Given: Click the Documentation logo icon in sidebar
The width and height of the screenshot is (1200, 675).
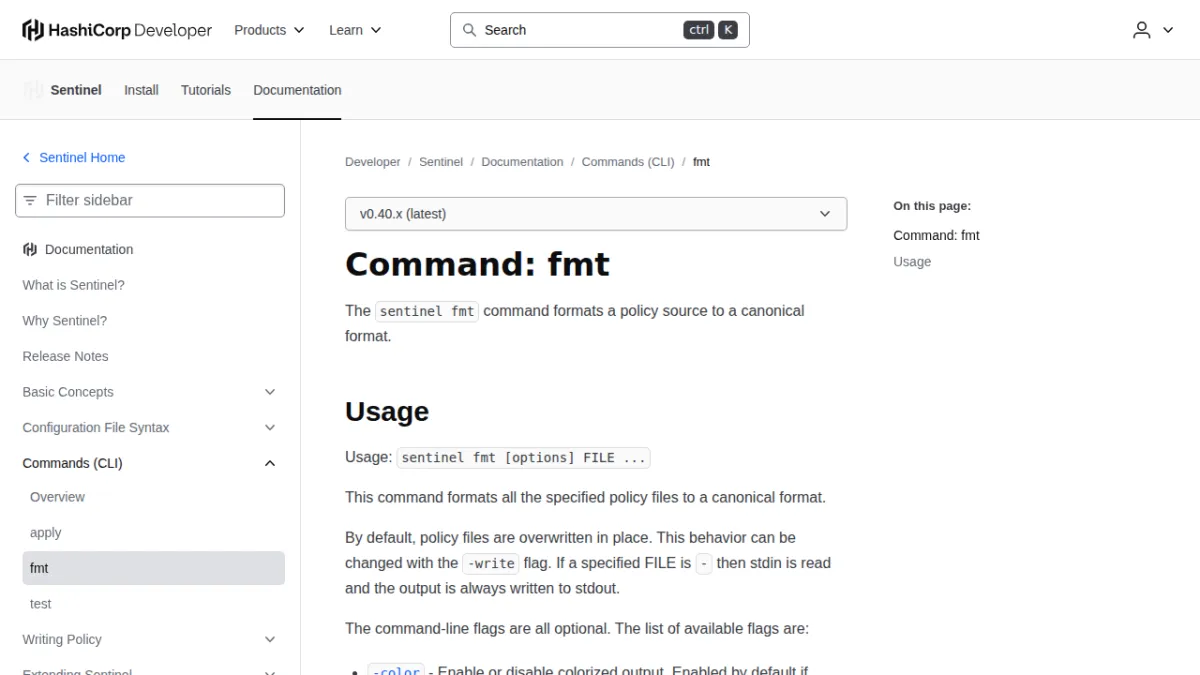Looking at the screenshot, I should point(30,249).
